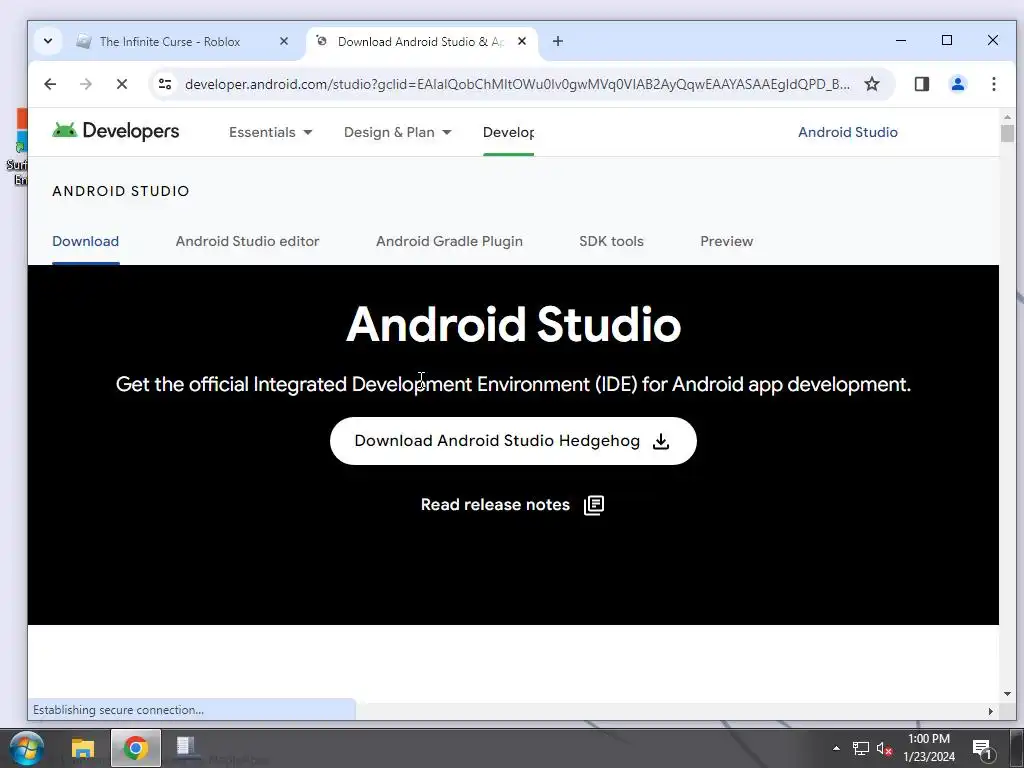
Task: Stop loading the page with X icon
Action: coord(121,84)
